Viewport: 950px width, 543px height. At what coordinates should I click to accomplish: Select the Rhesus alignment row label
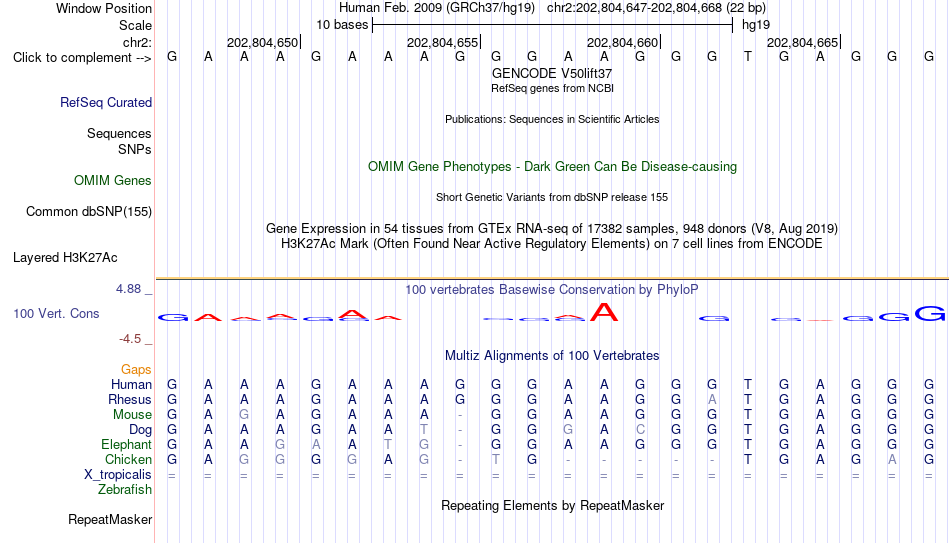click(130, 399)
